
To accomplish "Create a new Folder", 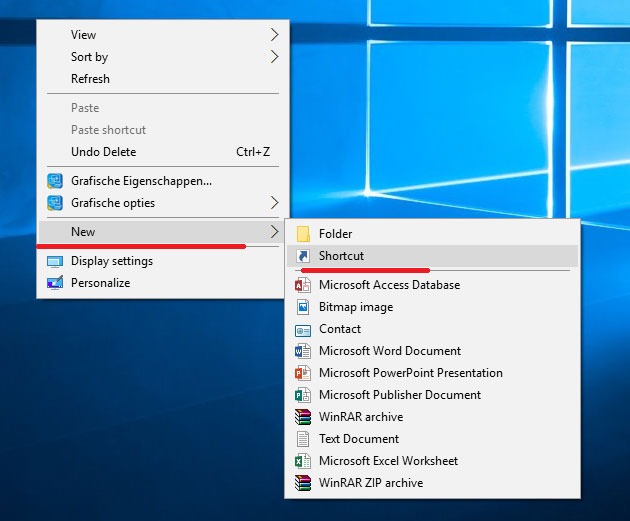I will (432, 234).
